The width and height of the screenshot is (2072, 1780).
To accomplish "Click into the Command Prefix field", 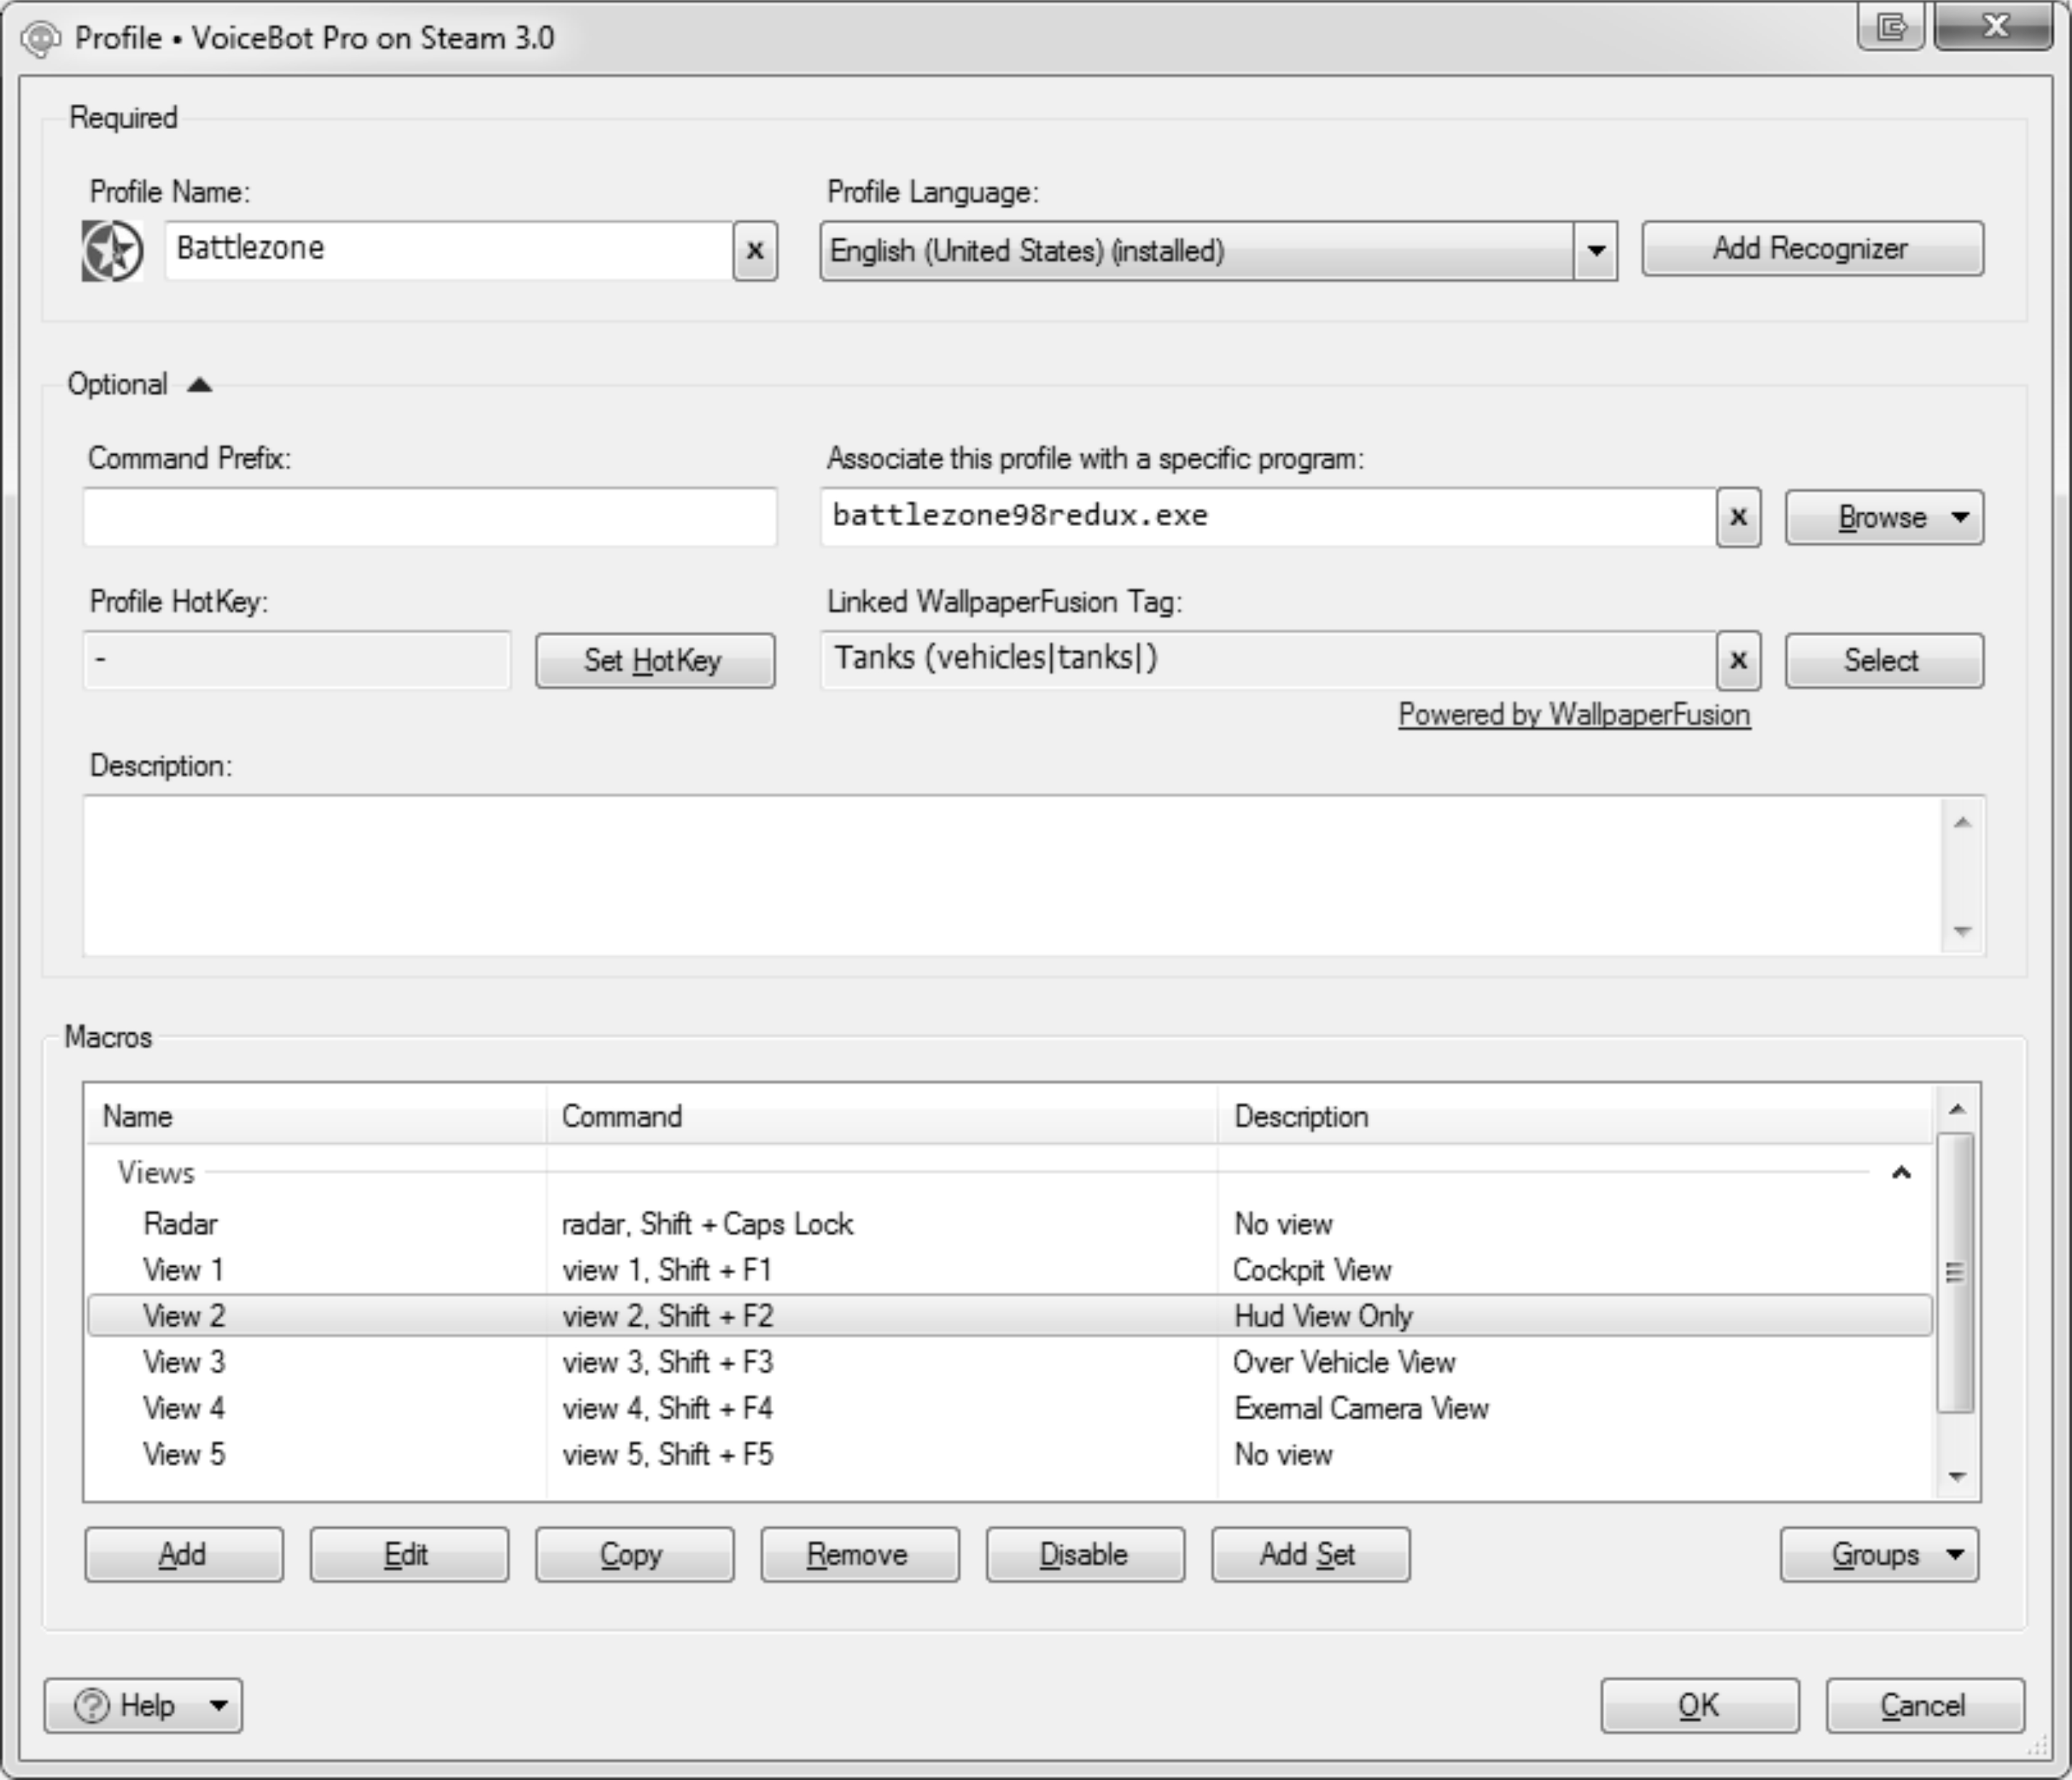I will [x=430, y=517].
